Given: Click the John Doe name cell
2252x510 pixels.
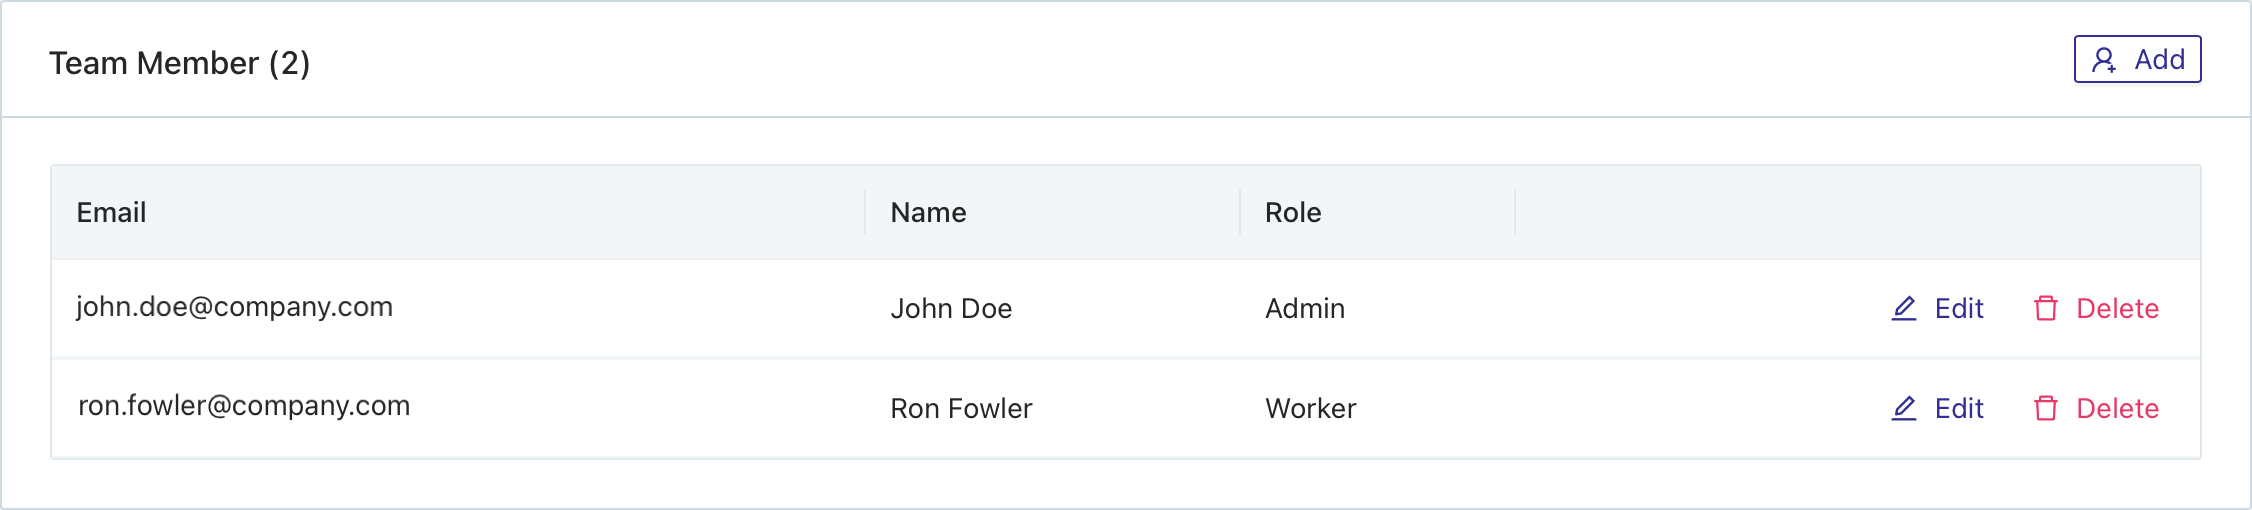Looking at the screenshot, I should click(x=951, y=308).
